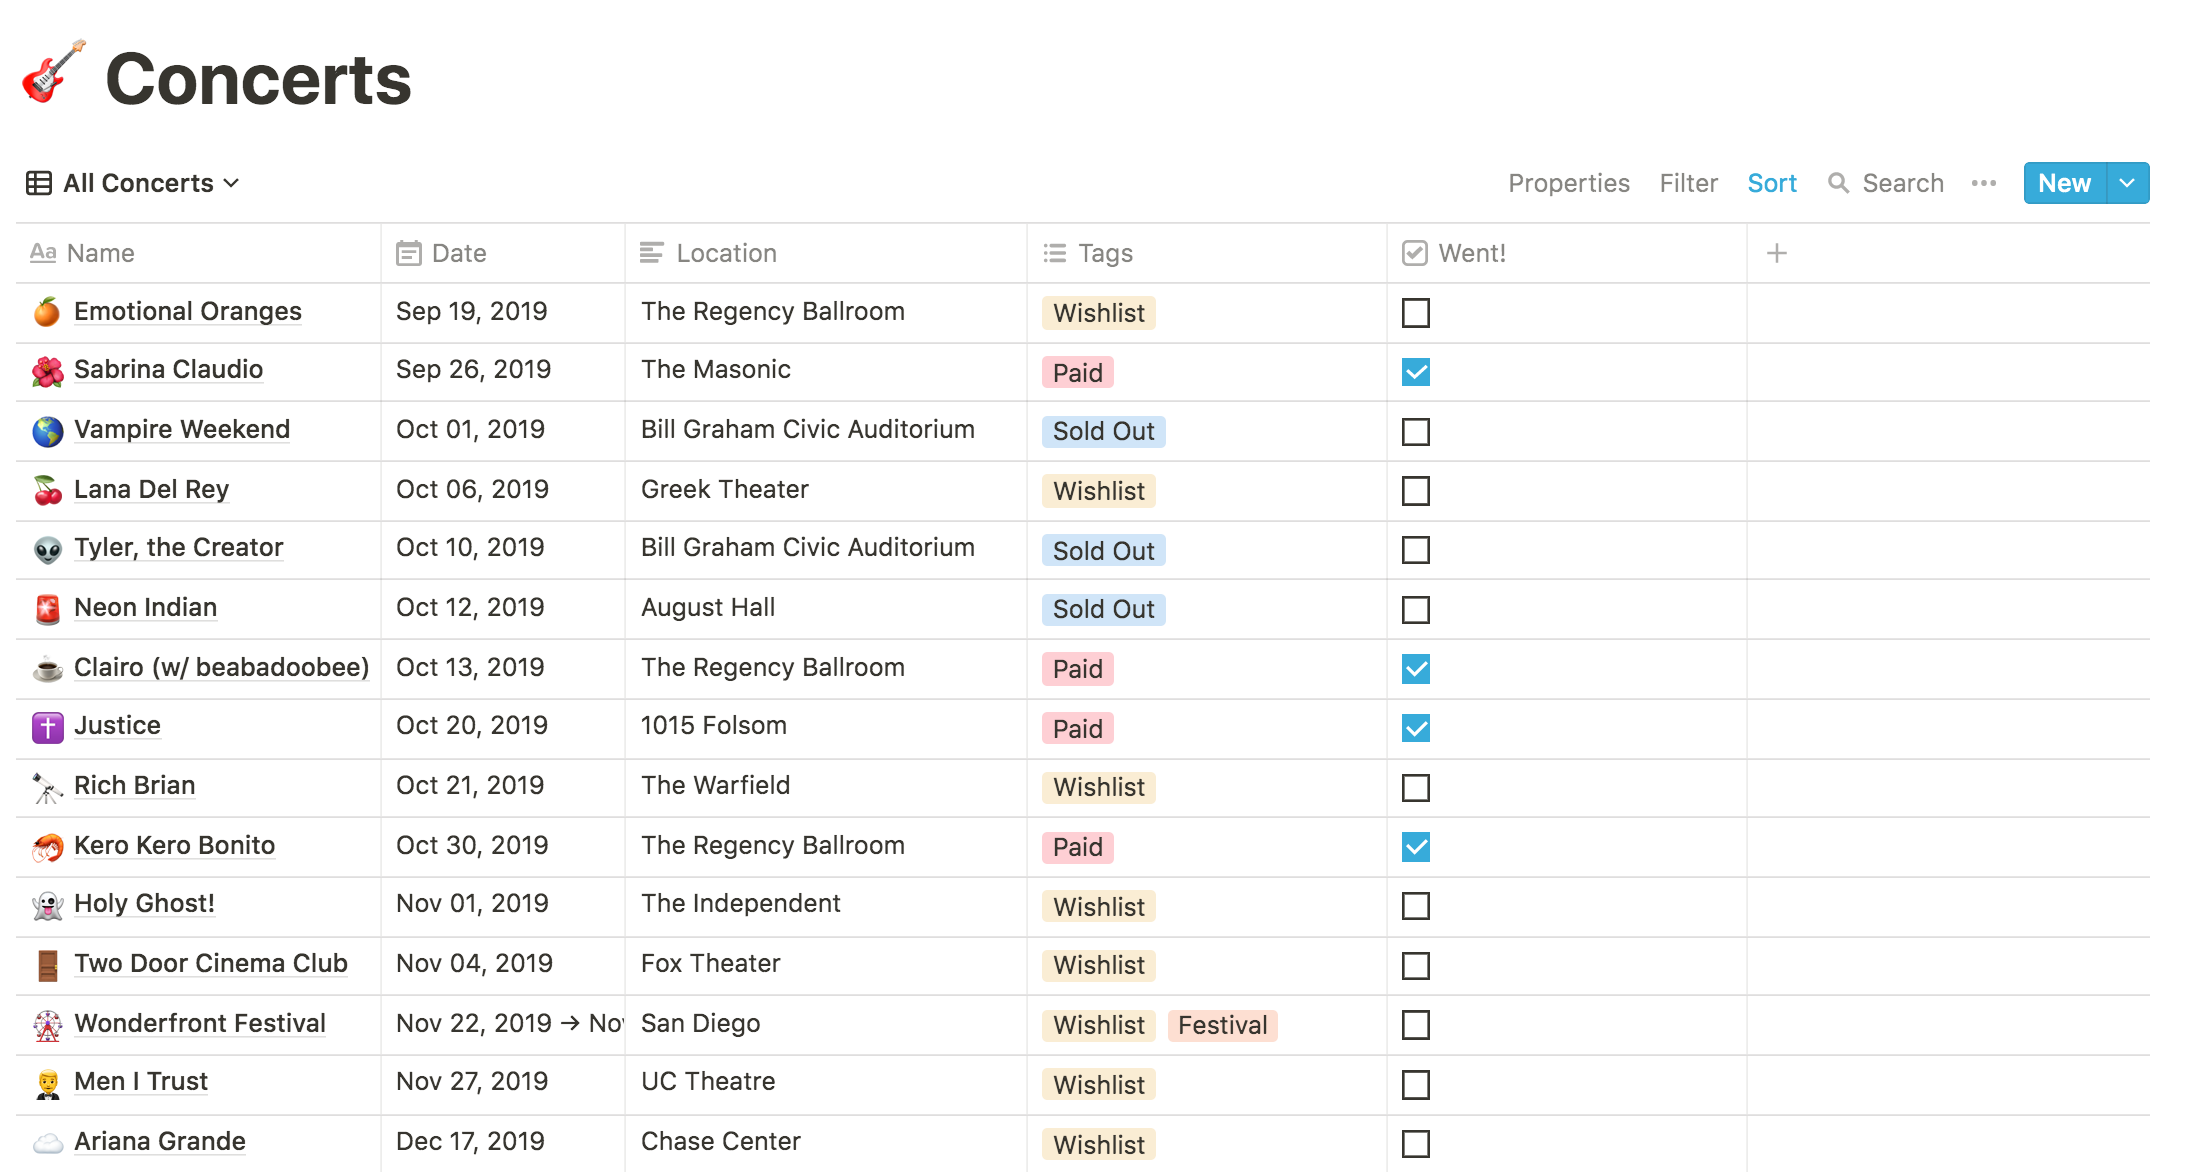This screenshot has height=1172, width=2206.
Task: Click the tuxedo man icon for Men I Trust
Action: tap(47, 1084)
